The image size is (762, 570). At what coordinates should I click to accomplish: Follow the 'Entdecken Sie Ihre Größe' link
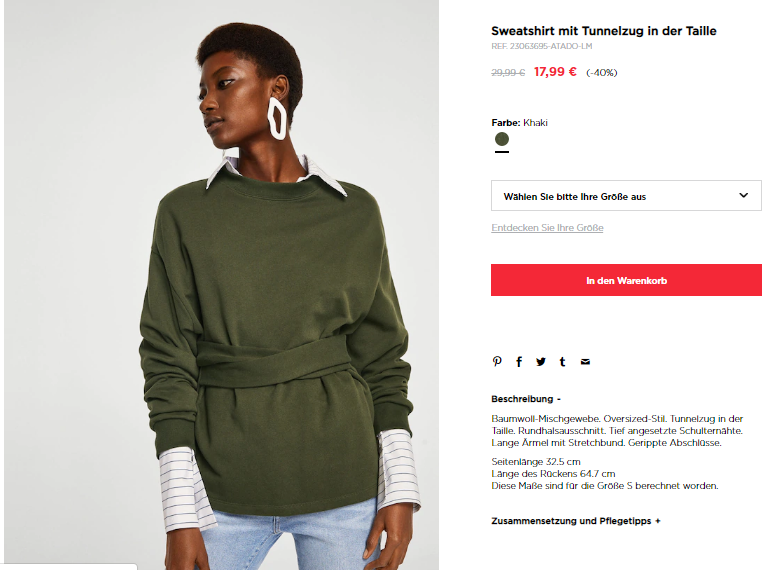pyautogui.click(x=547, y=228)
